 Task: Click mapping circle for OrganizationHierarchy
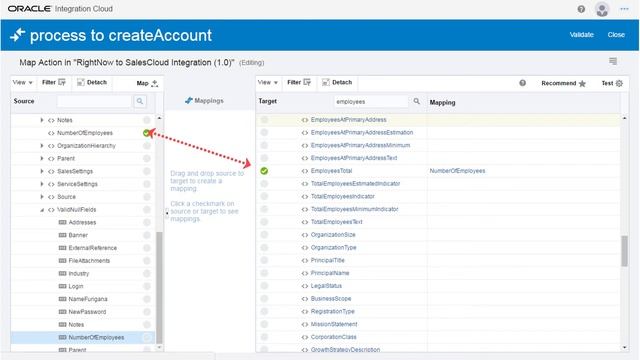(147, 146)
